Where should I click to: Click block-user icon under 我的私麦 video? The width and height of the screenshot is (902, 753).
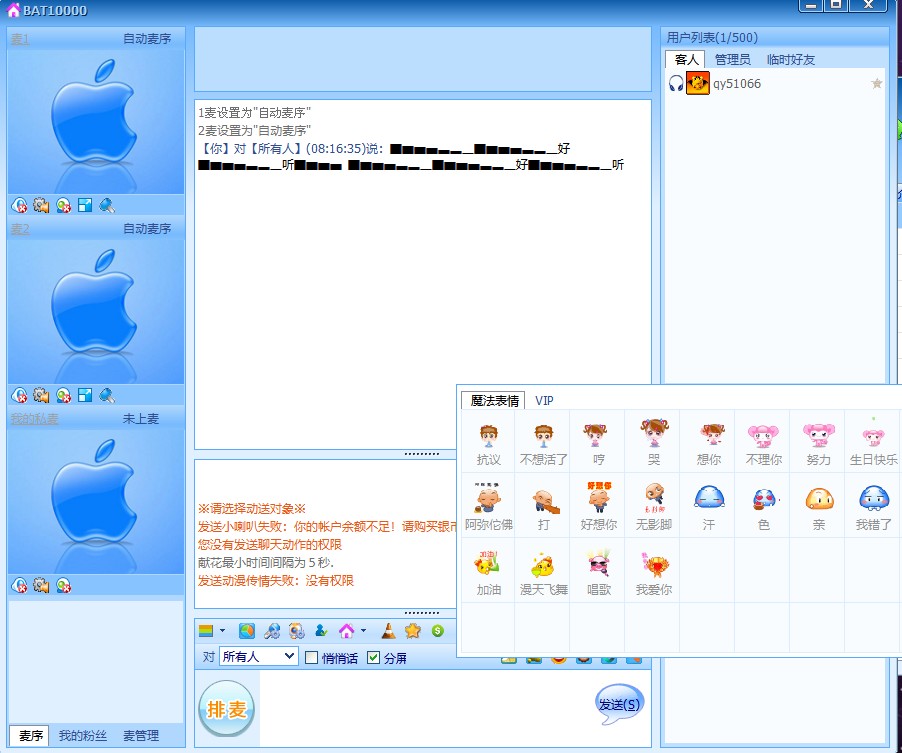pyautogui.click(x=63, y=586)
